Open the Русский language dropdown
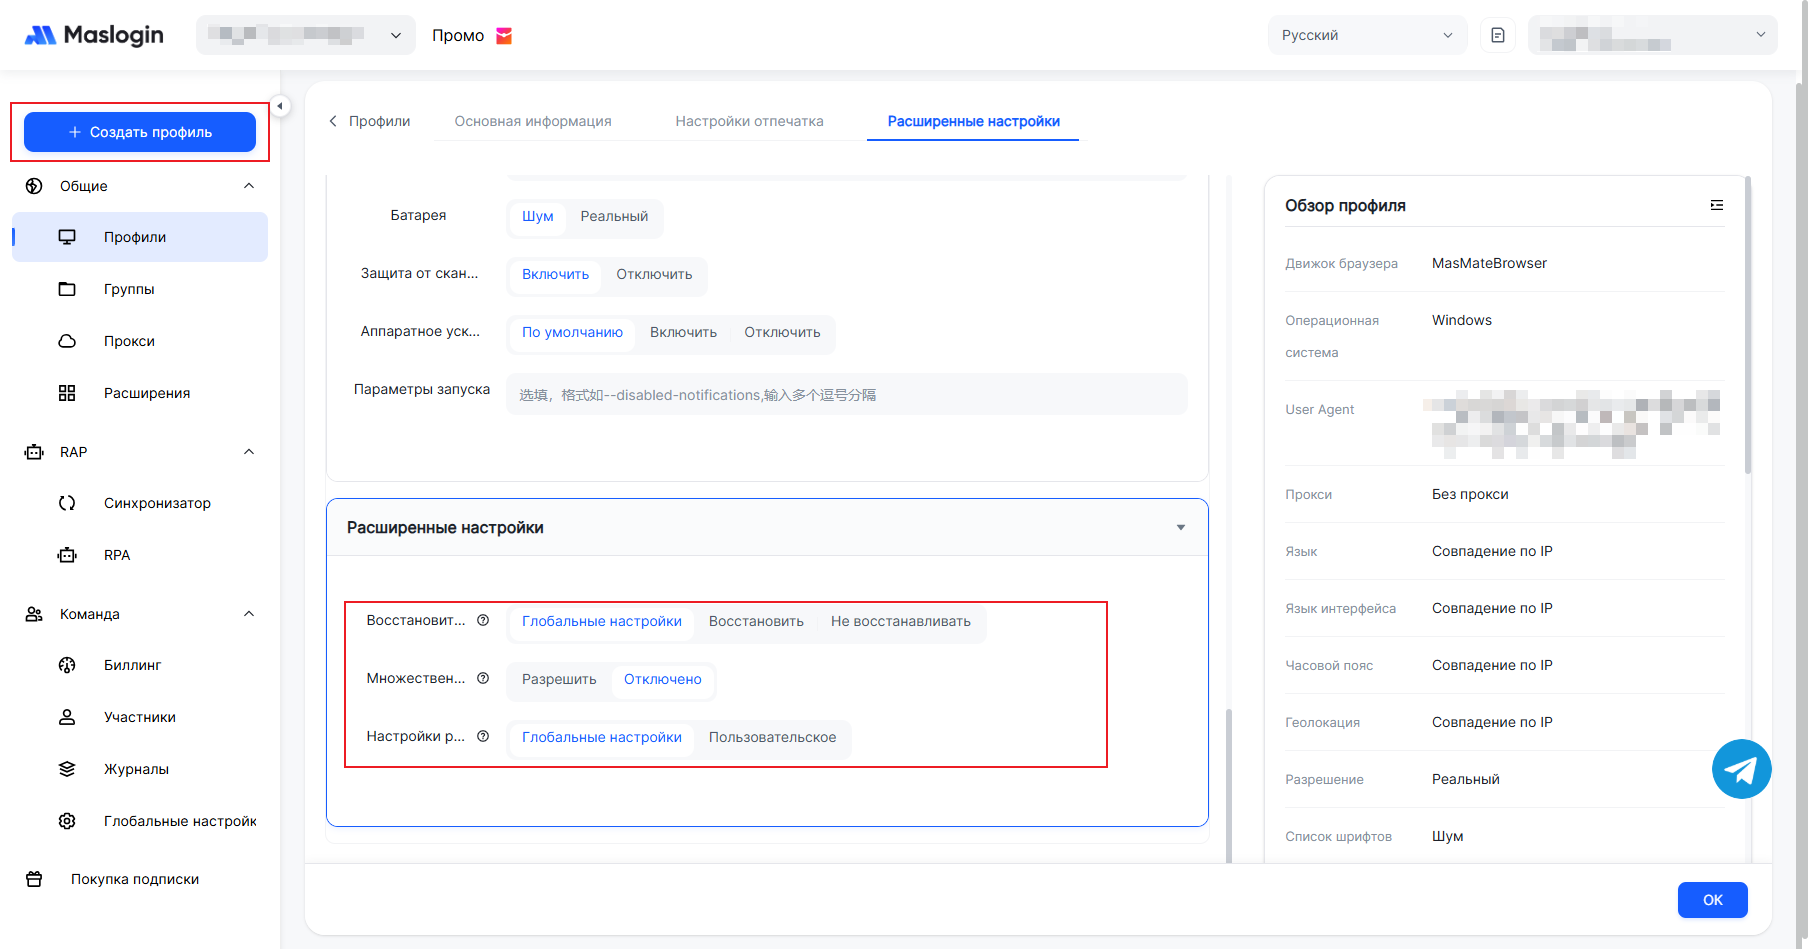The height and width of the screenshot is (949, 1808). point(1366,35)
